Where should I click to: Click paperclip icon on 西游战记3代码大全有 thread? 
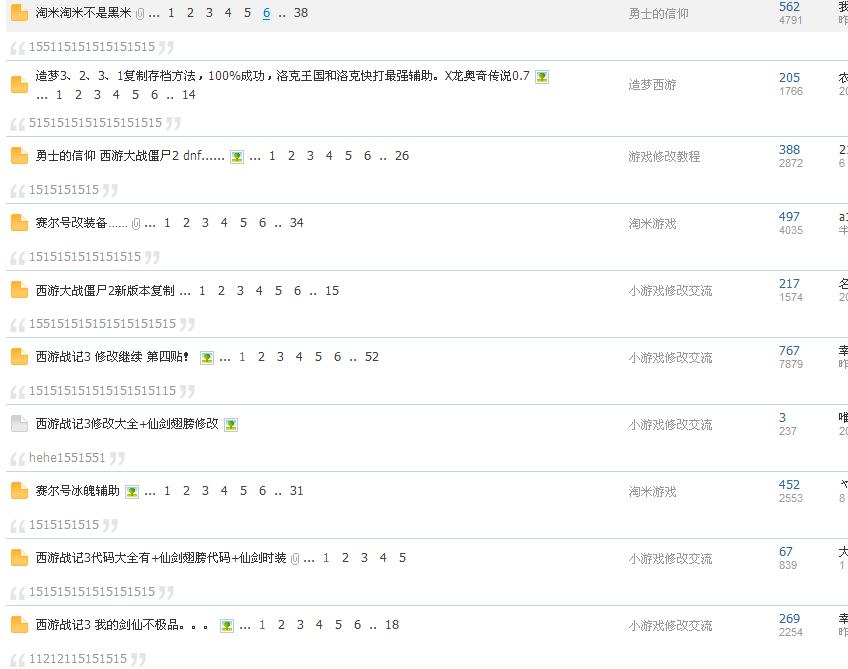click(x=295, y=559)
